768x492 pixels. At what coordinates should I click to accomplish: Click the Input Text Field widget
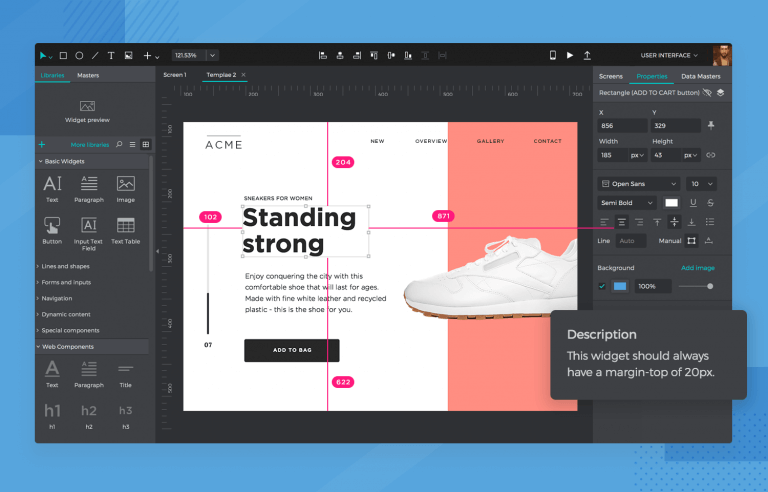[x=88, y=230]
